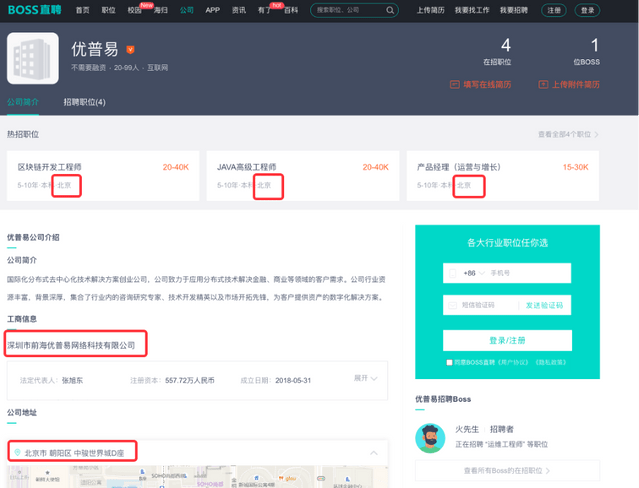This screenshot has height=488, width=639.
Task: Click 20-40K salary on 区块链开发工程师 card
Action: [x=176, y=167]
